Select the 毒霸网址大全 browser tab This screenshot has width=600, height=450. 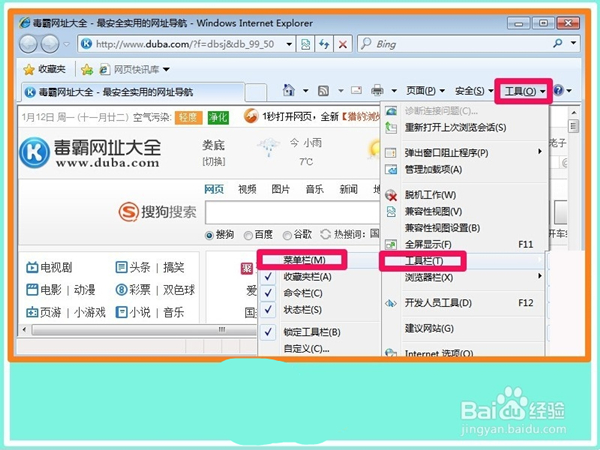tap(132, 92)
